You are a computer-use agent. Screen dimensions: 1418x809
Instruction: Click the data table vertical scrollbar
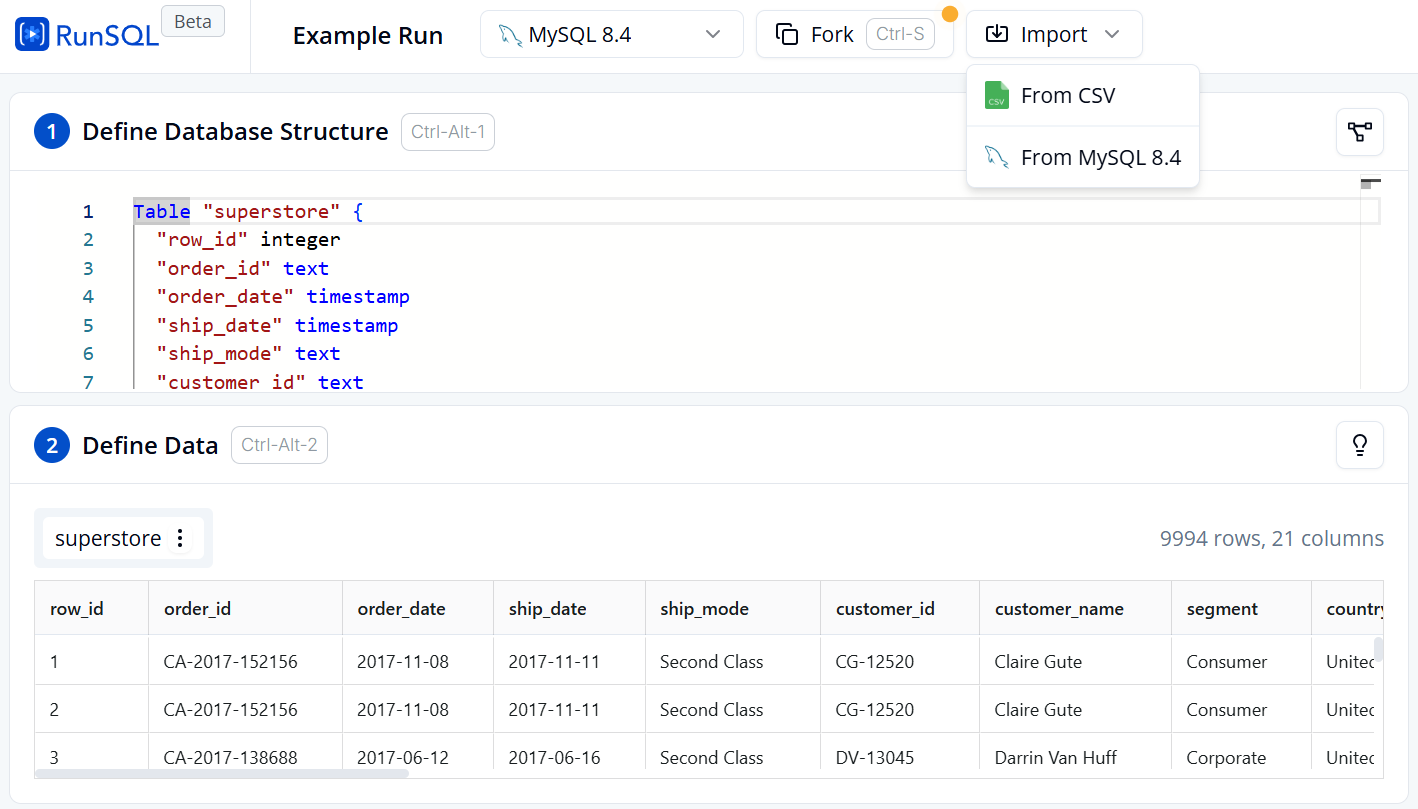(1378, 650)
